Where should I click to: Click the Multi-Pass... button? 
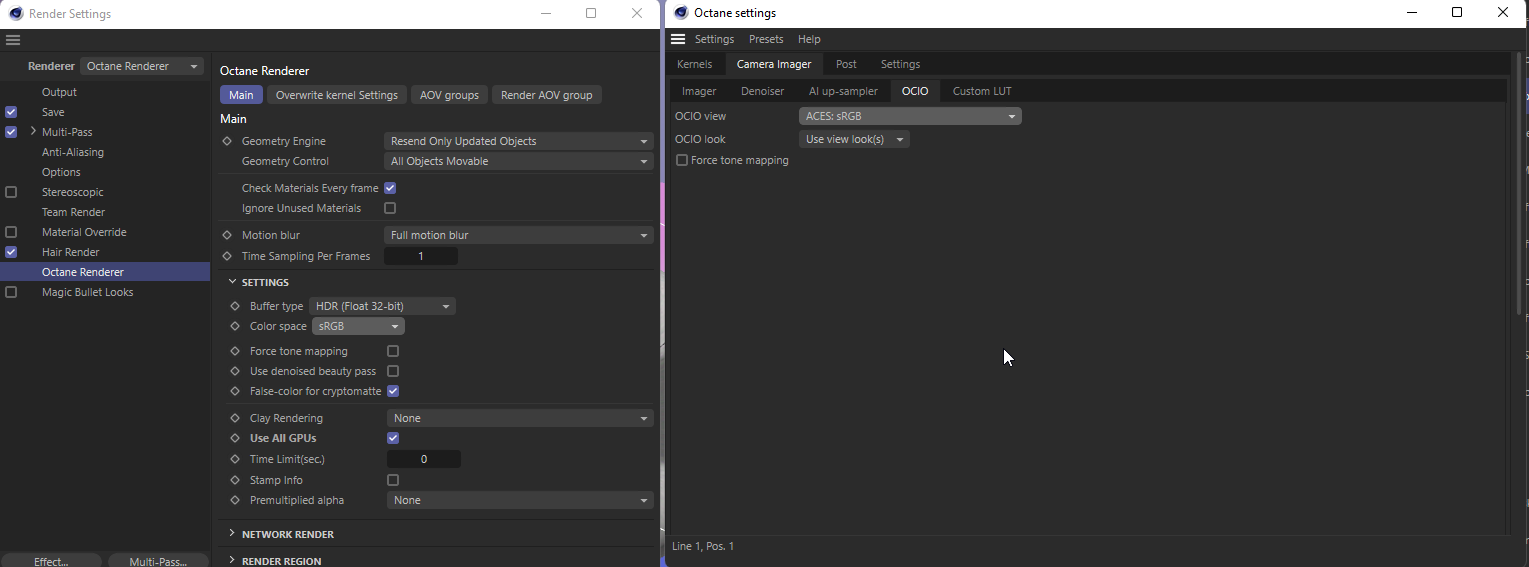pos(158,561)
